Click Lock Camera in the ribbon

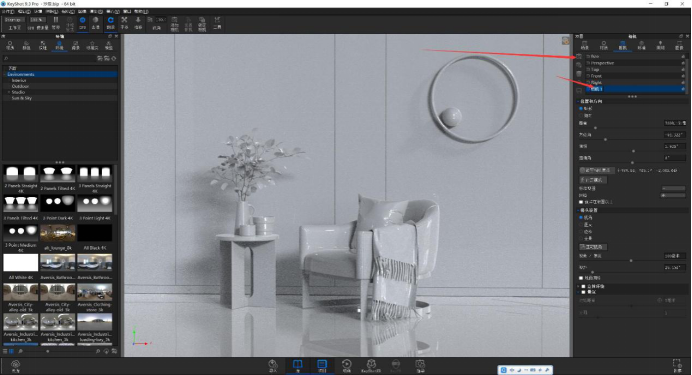pyautogui.click(x=202, y=24)
